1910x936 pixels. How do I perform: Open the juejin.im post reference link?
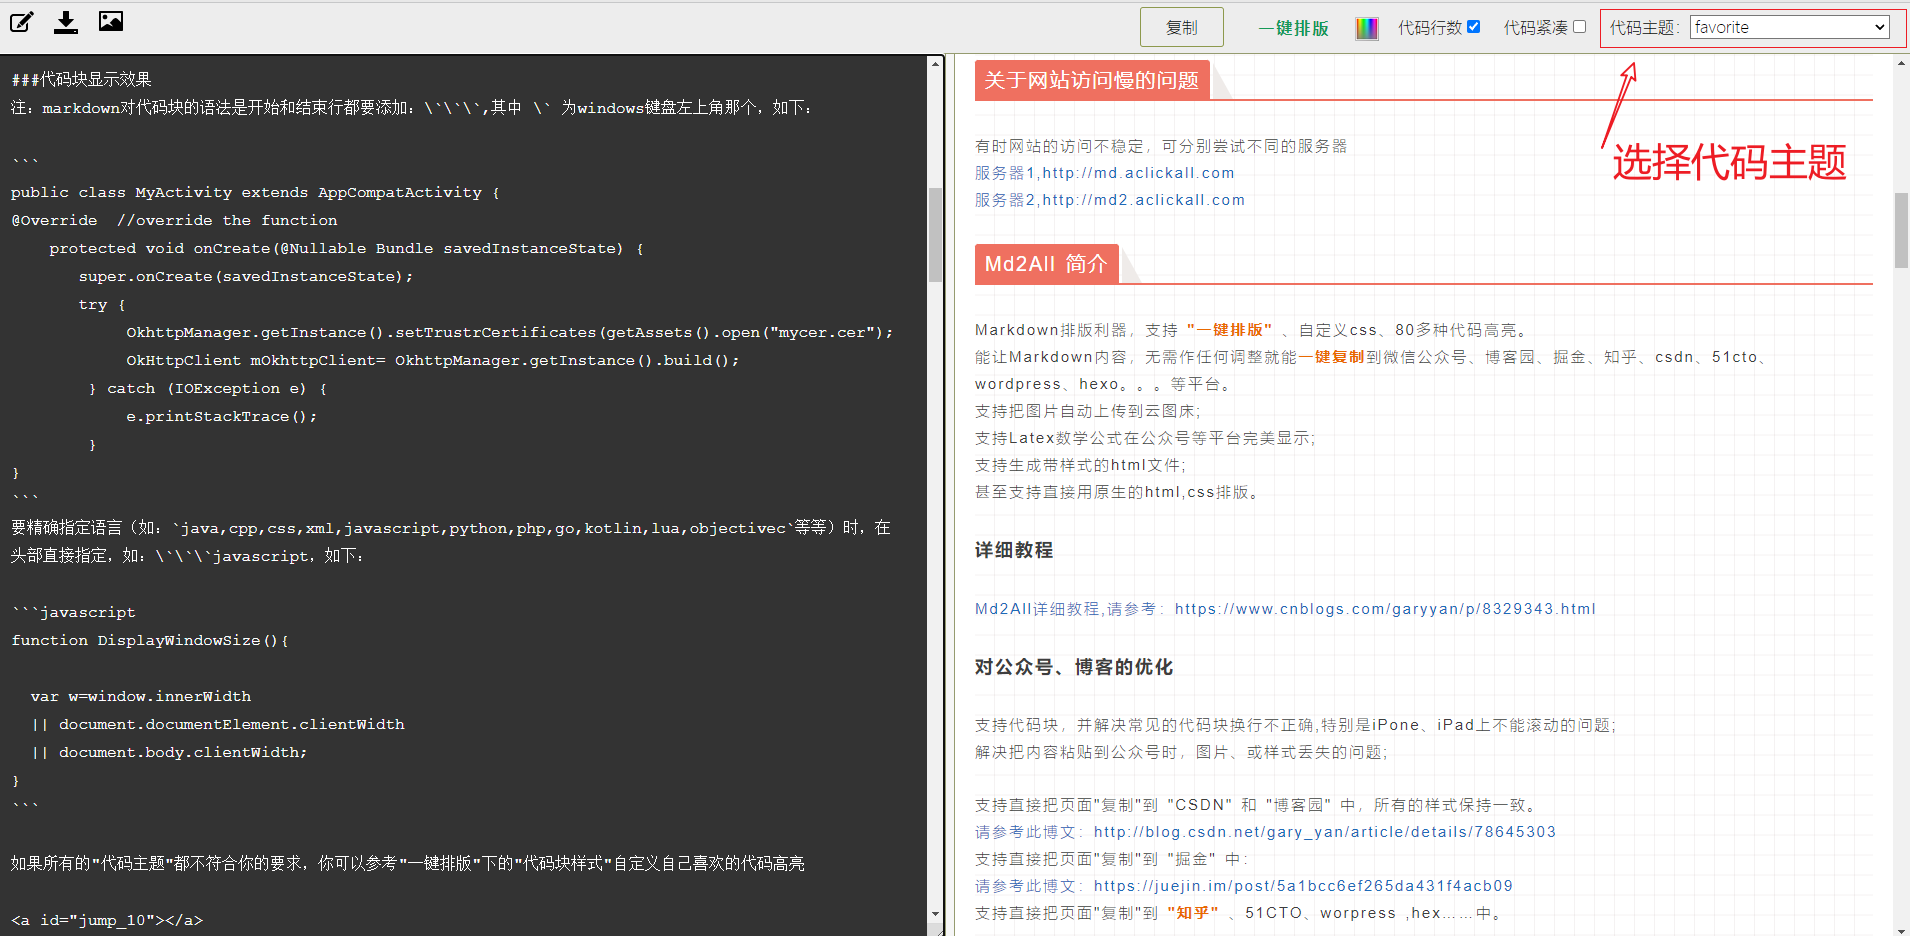click(1303, 886)
